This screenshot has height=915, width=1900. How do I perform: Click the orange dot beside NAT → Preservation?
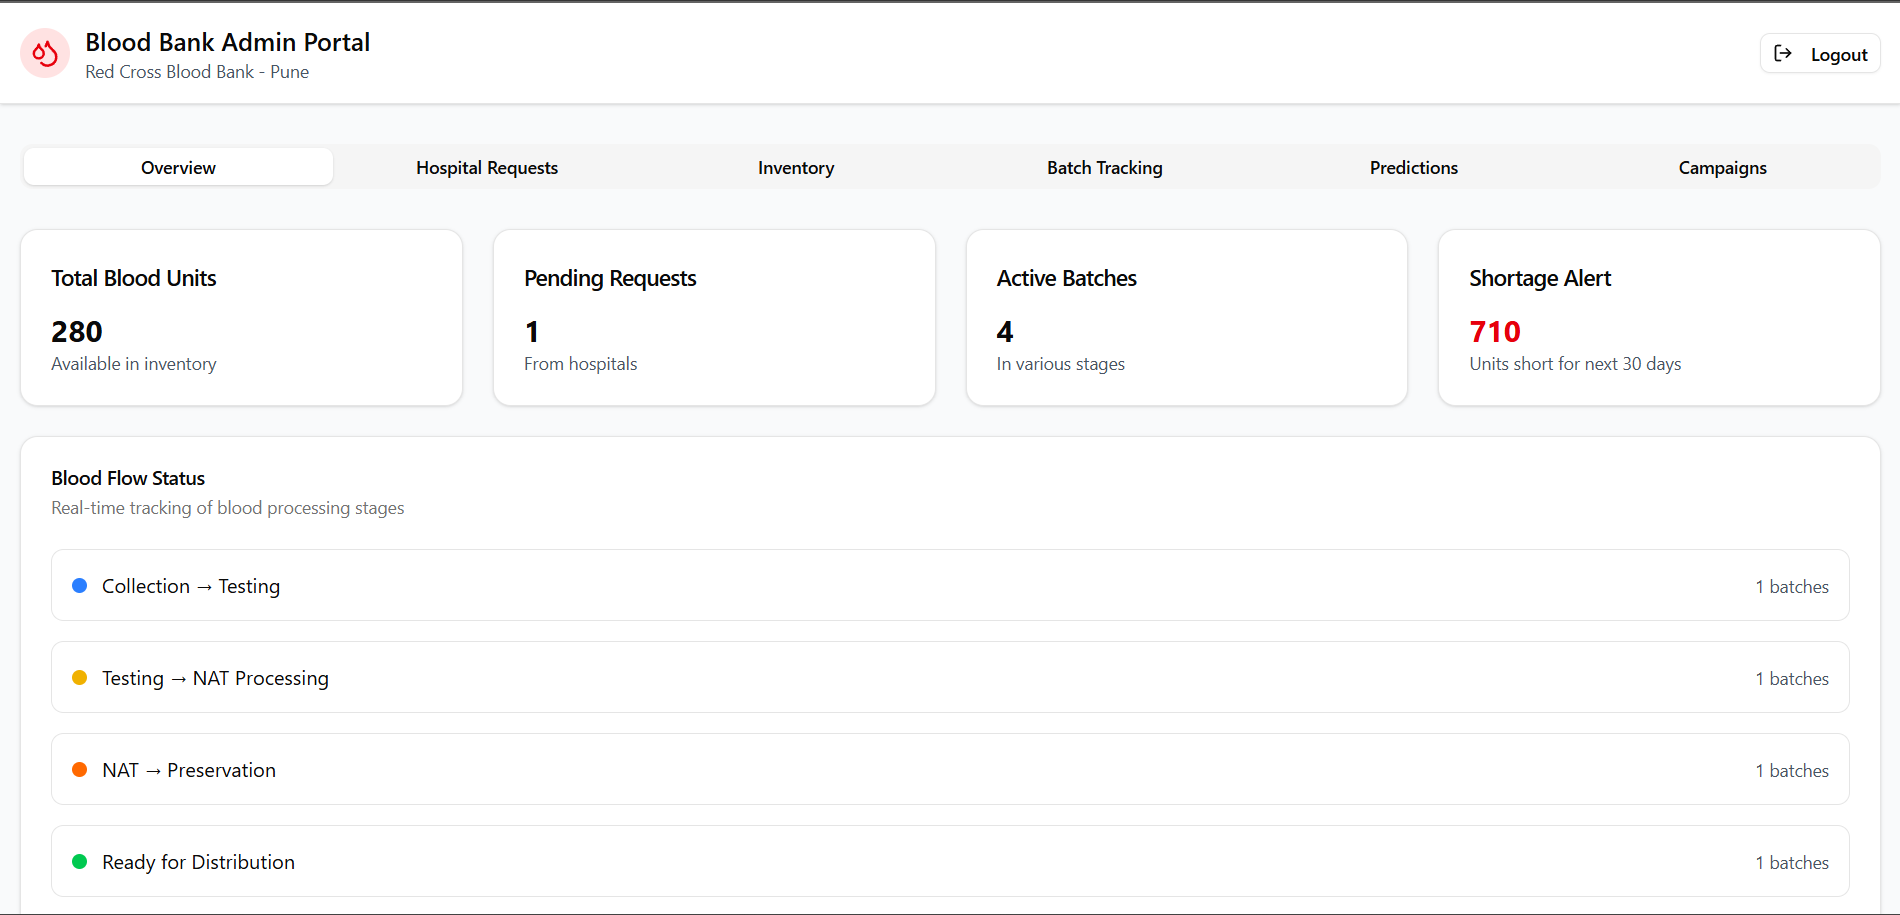click(x=80, y=770)
